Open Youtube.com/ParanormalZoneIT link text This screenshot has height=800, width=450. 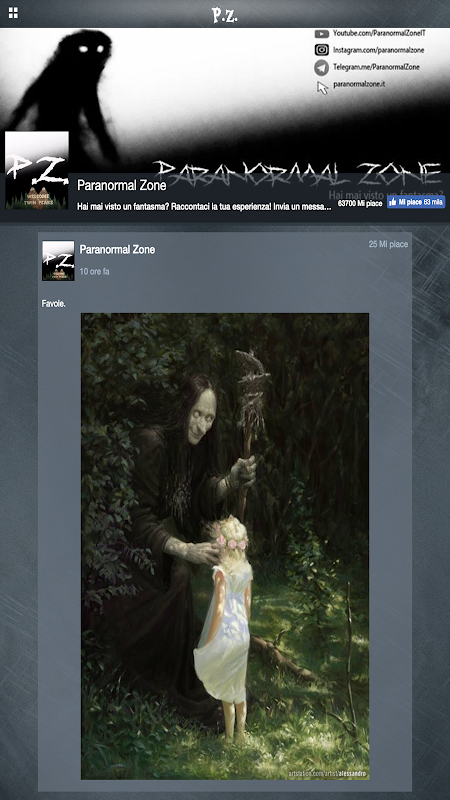point(379,33)
